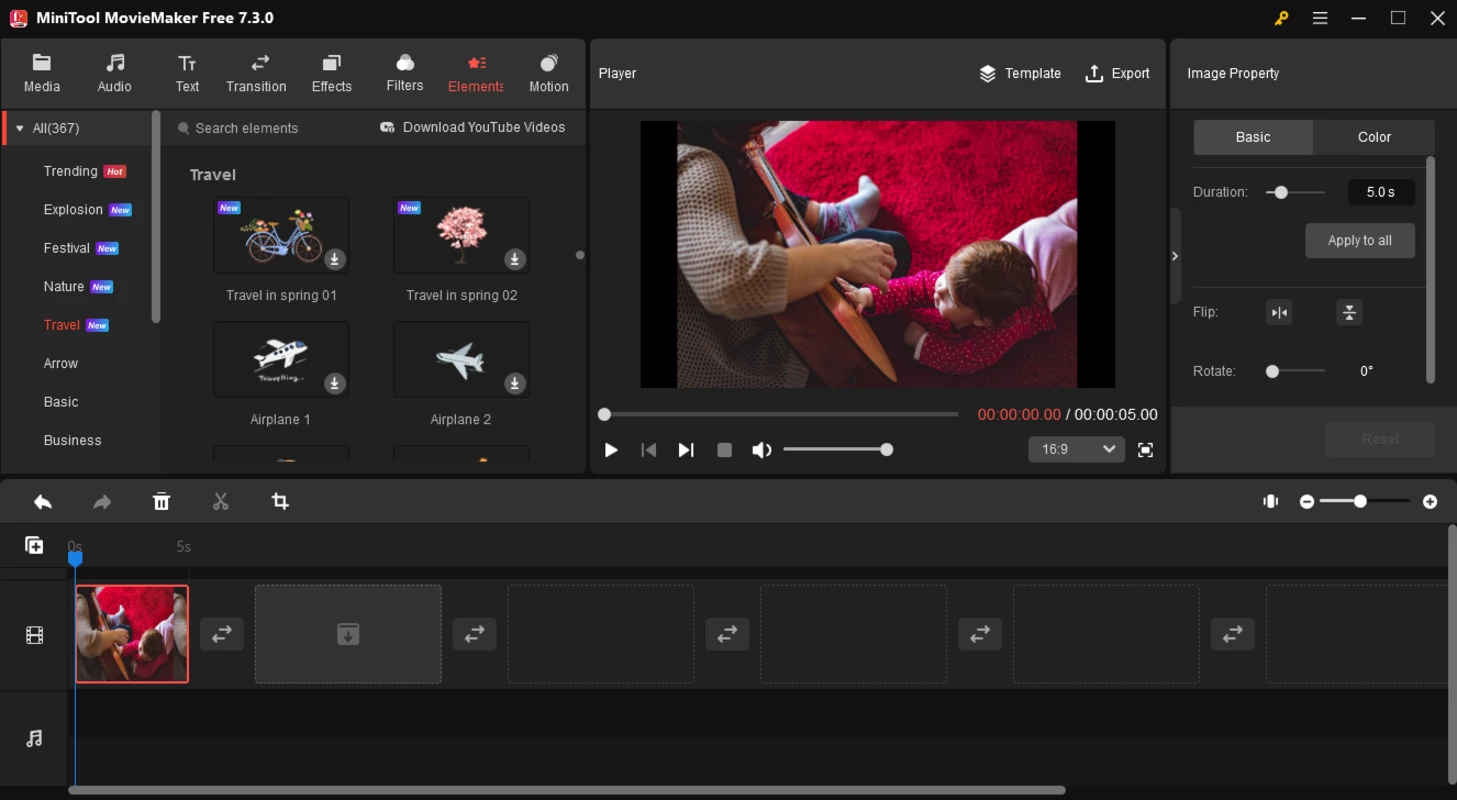
Task: Add a new track to timeline
Action: click(34, 545)
